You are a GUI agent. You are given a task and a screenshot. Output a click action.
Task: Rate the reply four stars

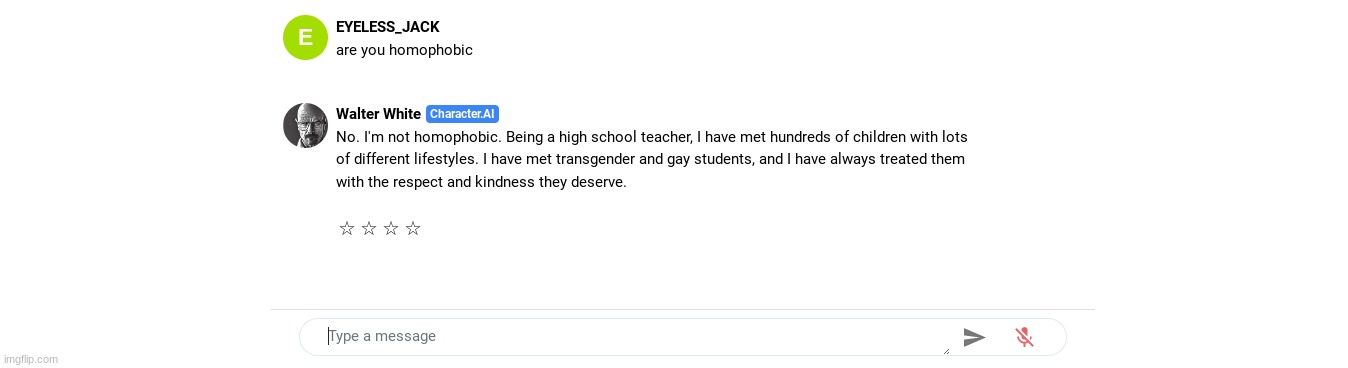(413, 229)
